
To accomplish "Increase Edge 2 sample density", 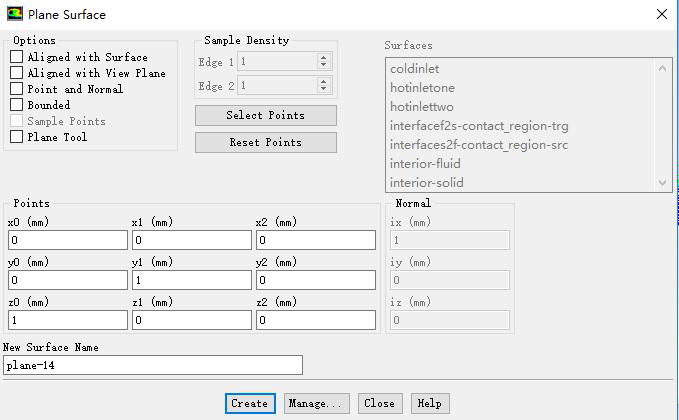I will 323,82.
